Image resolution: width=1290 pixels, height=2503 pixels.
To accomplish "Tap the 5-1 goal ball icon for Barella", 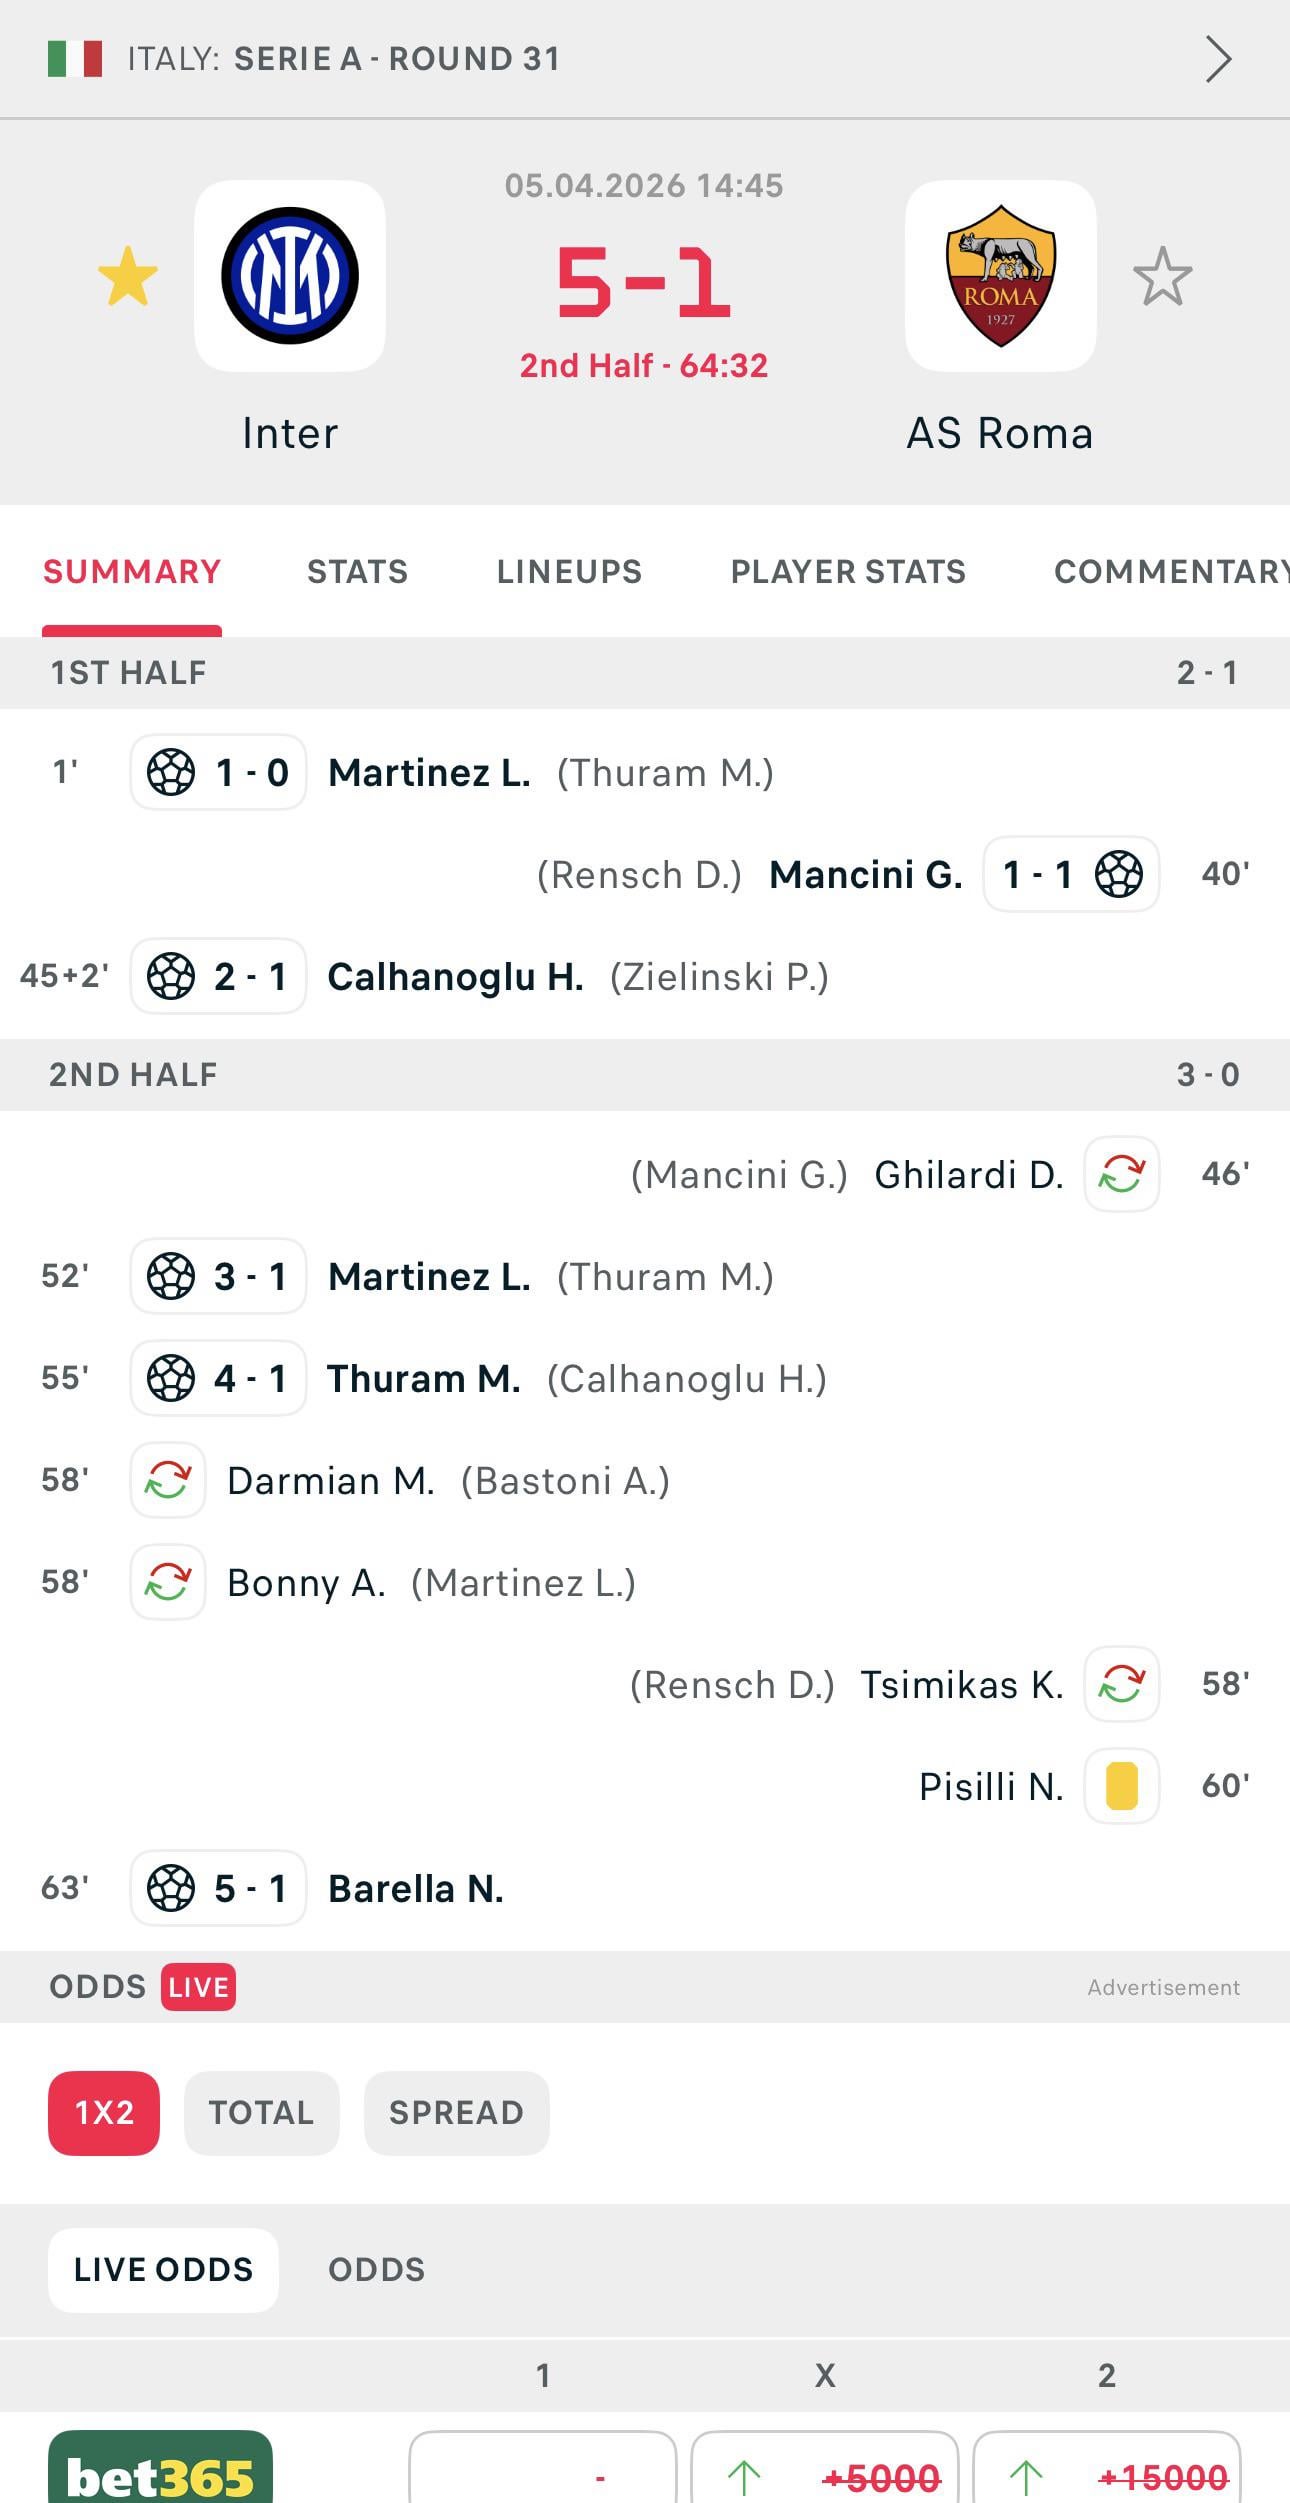I will pyautogui.click(x=171, y=1888).
